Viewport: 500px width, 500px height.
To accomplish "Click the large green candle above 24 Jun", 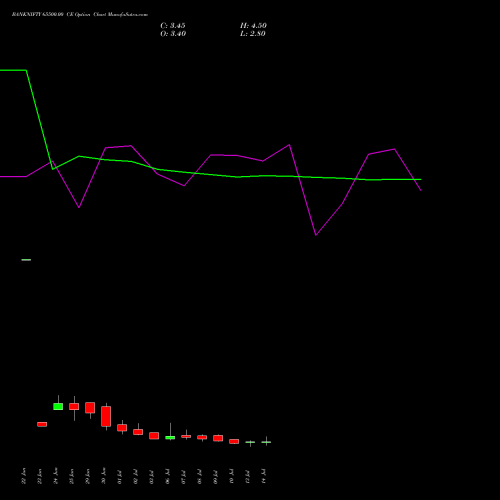I will tap(58, 406).
